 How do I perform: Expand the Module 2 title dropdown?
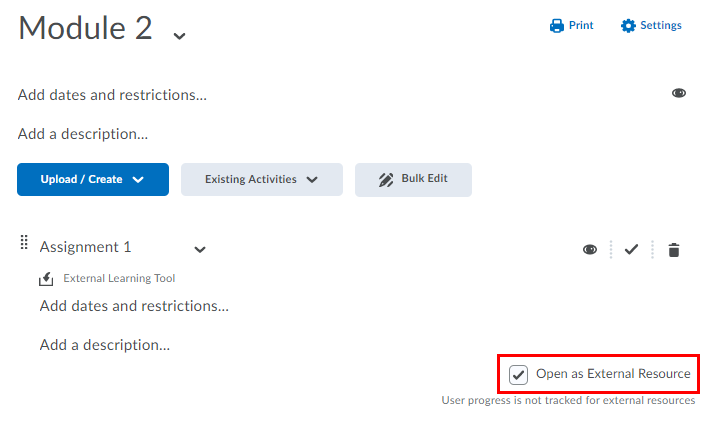[179, 35]
